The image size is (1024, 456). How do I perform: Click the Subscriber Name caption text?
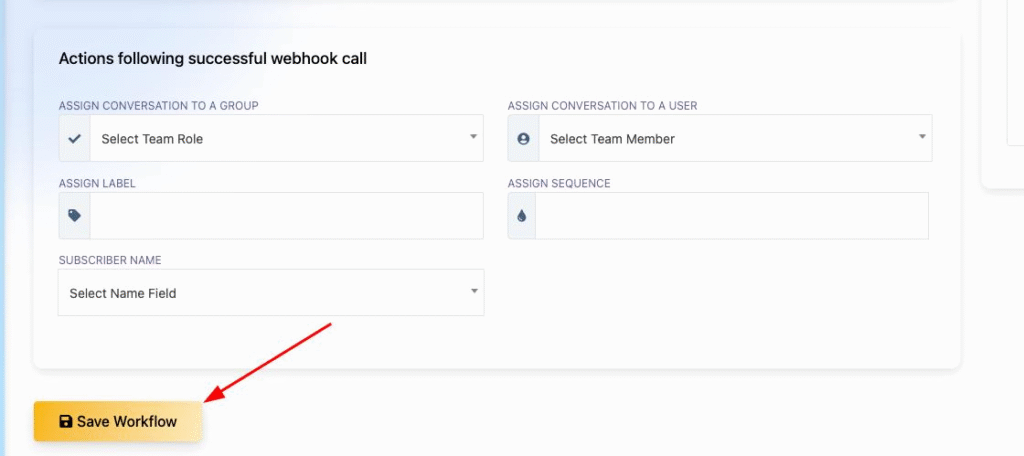point(110,261)
